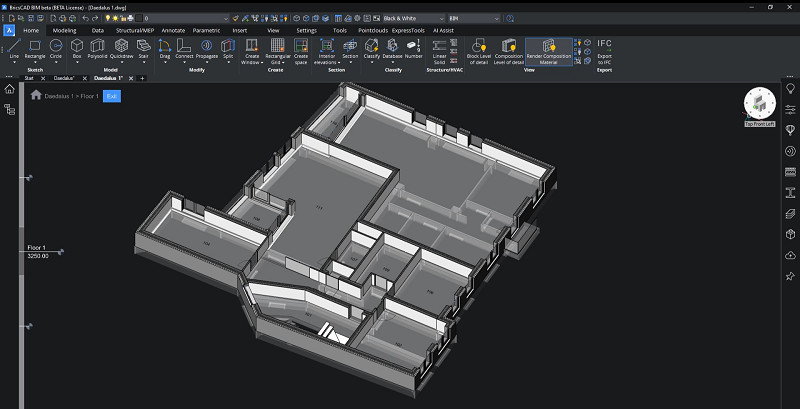Click the Floor 1 level marker
800x409 pixels.
[36, 247]
